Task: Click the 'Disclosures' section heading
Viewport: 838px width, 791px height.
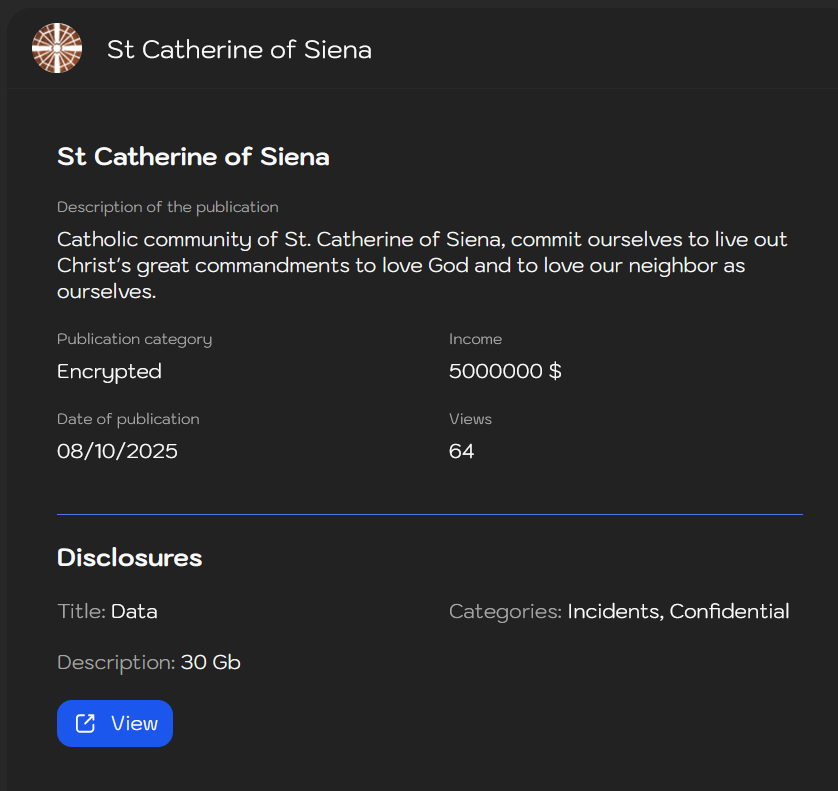Action: click(x=129, y=558)
